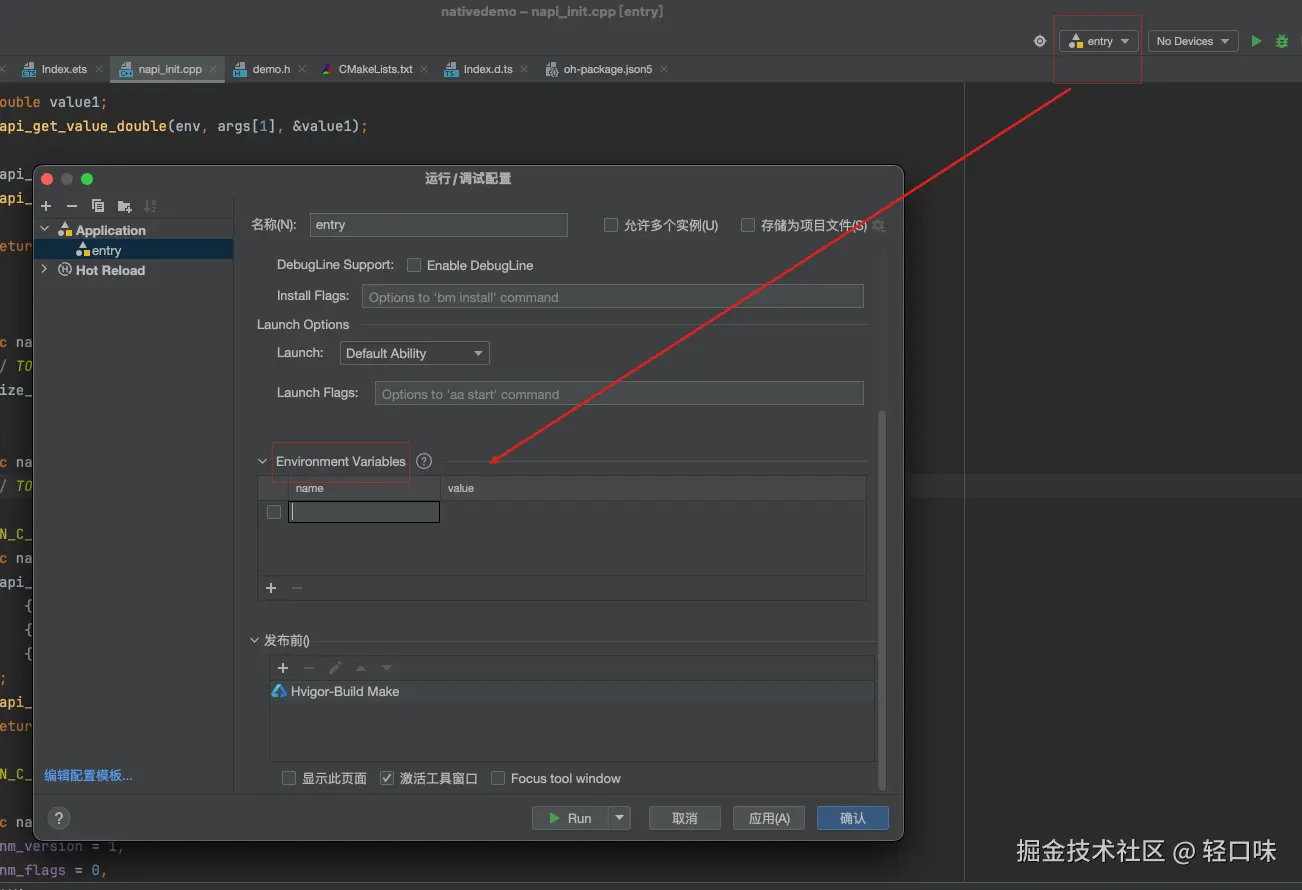Viewport: 1302px width, 890px height.
Task: Open the Launch Default Ability dropdown
Action: tap(415, 353)
